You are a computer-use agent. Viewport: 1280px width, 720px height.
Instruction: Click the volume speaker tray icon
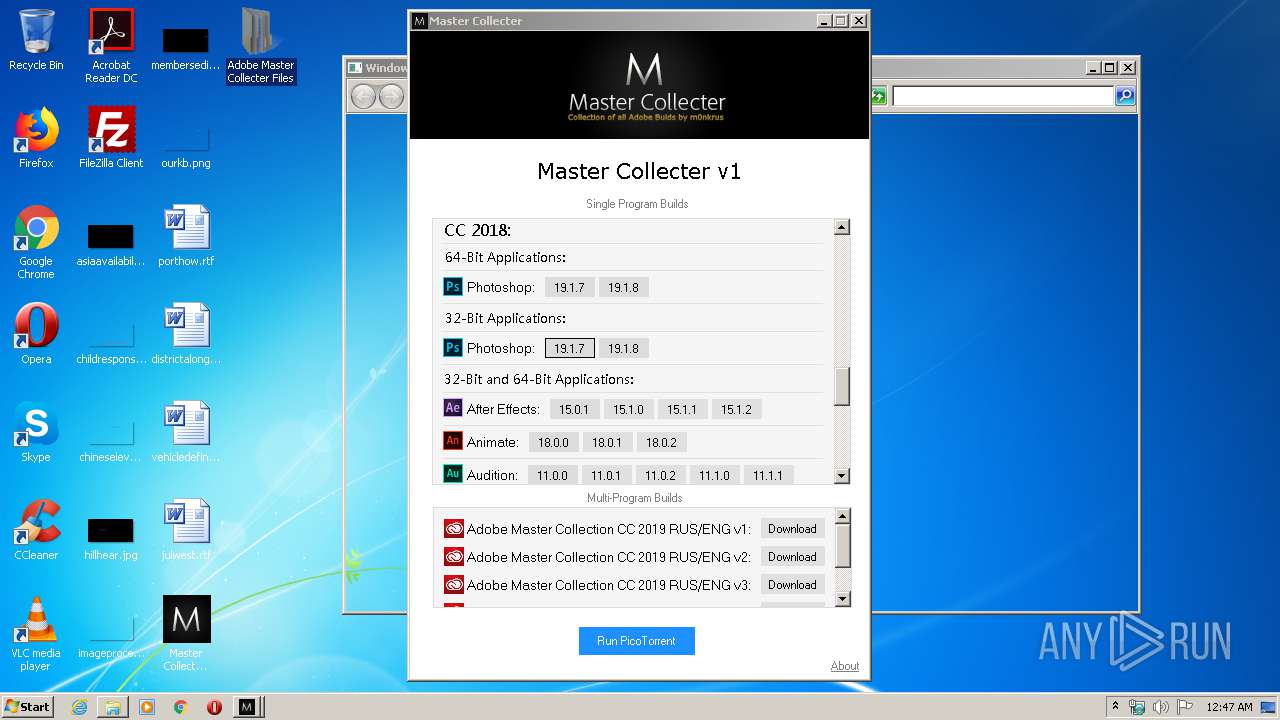pos(1161,707)
